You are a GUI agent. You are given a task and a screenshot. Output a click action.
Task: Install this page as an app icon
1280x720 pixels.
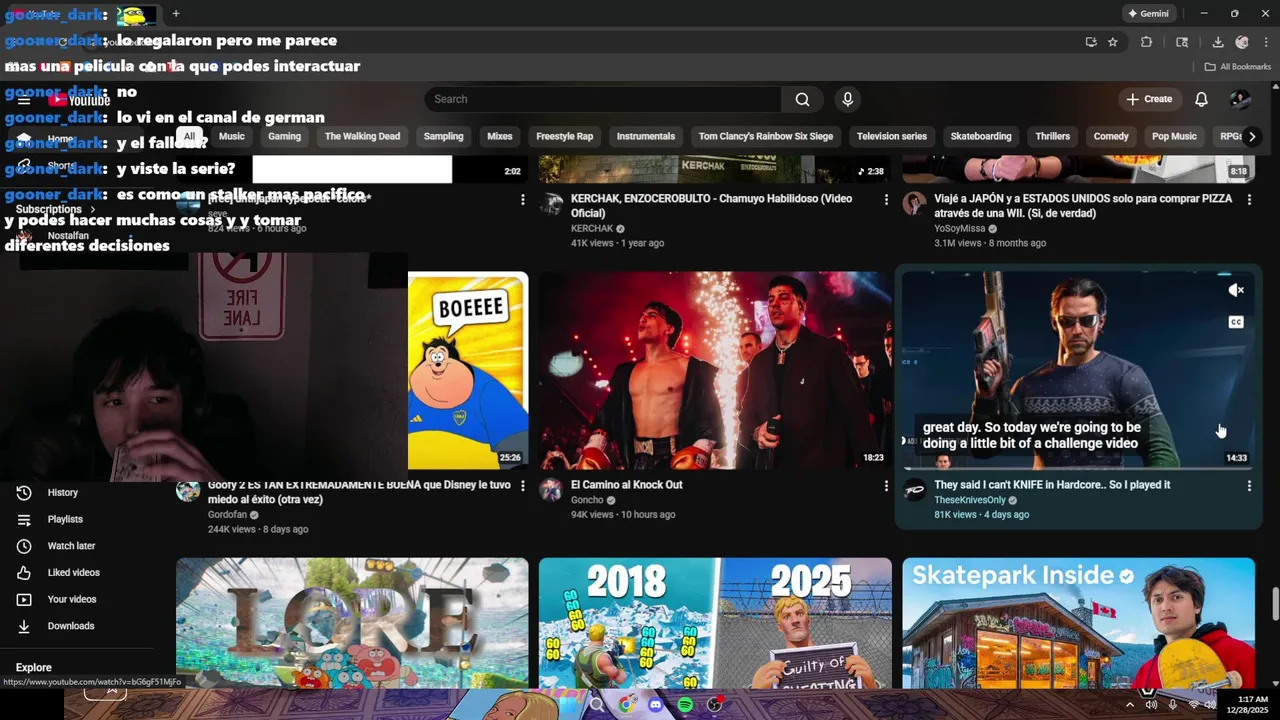pyautogui.click(x=1091, y=42)
